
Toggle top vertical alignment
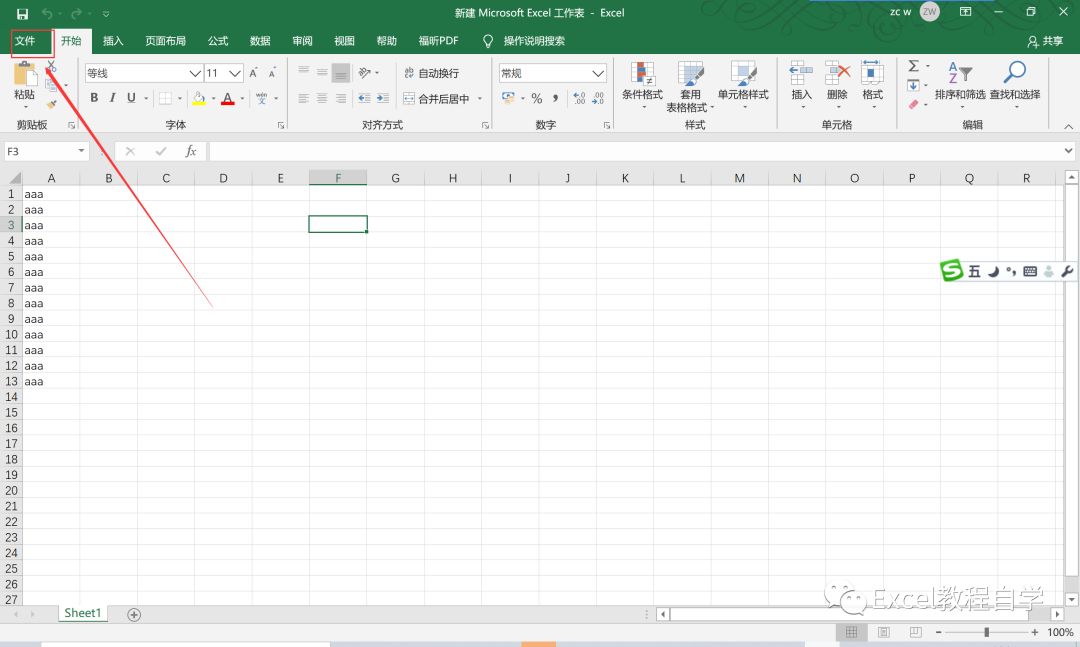(304, 71)
